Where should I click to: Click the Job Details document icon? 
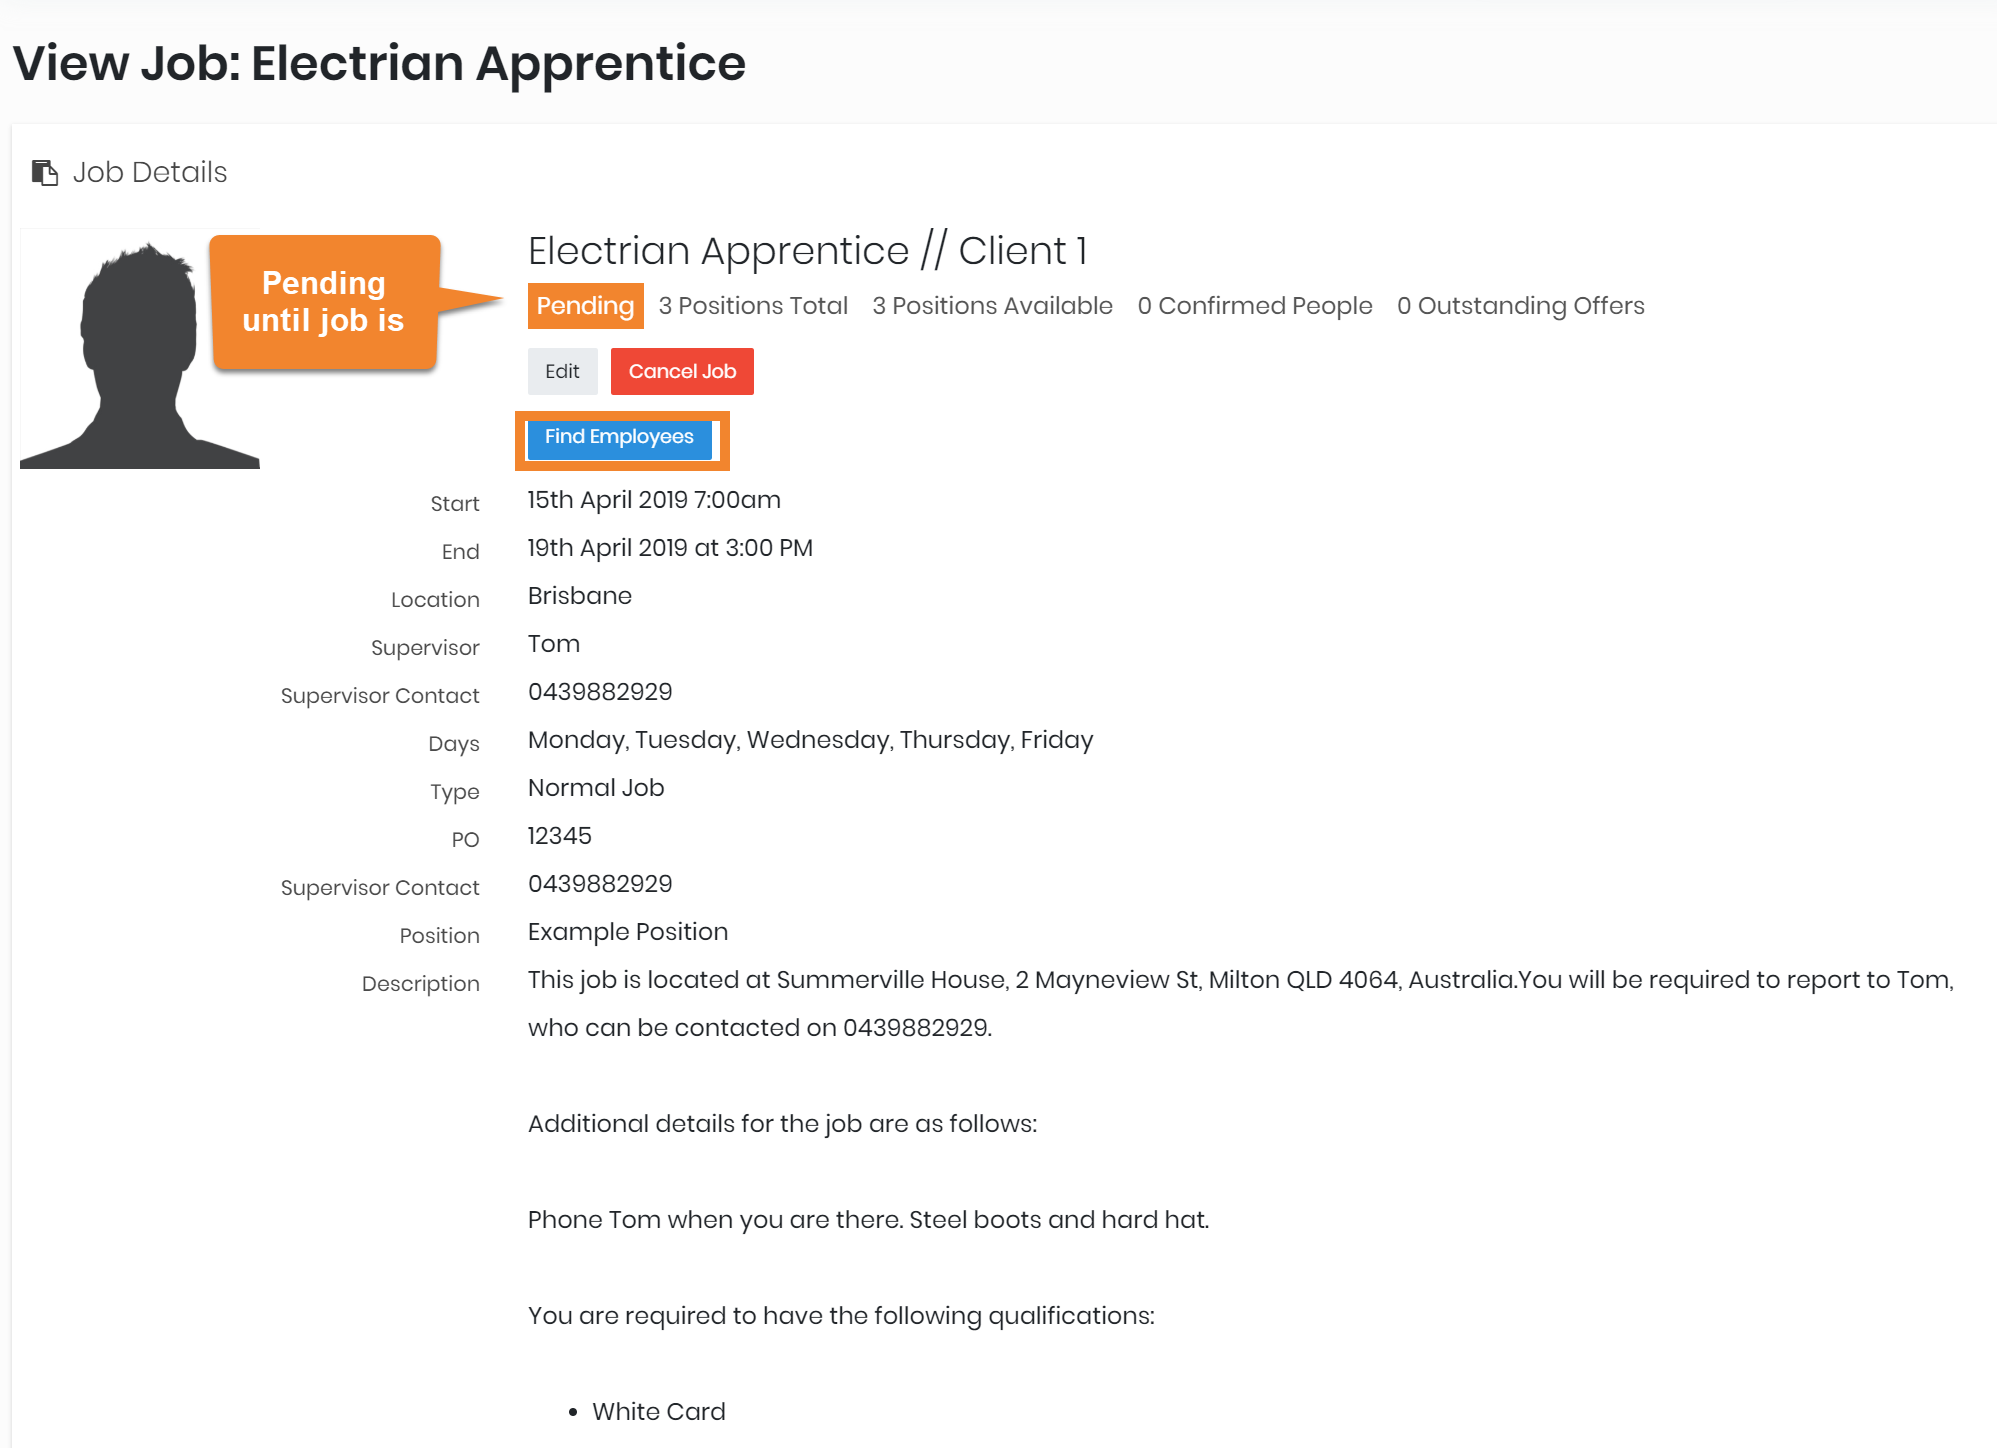[x=45, y=173]
